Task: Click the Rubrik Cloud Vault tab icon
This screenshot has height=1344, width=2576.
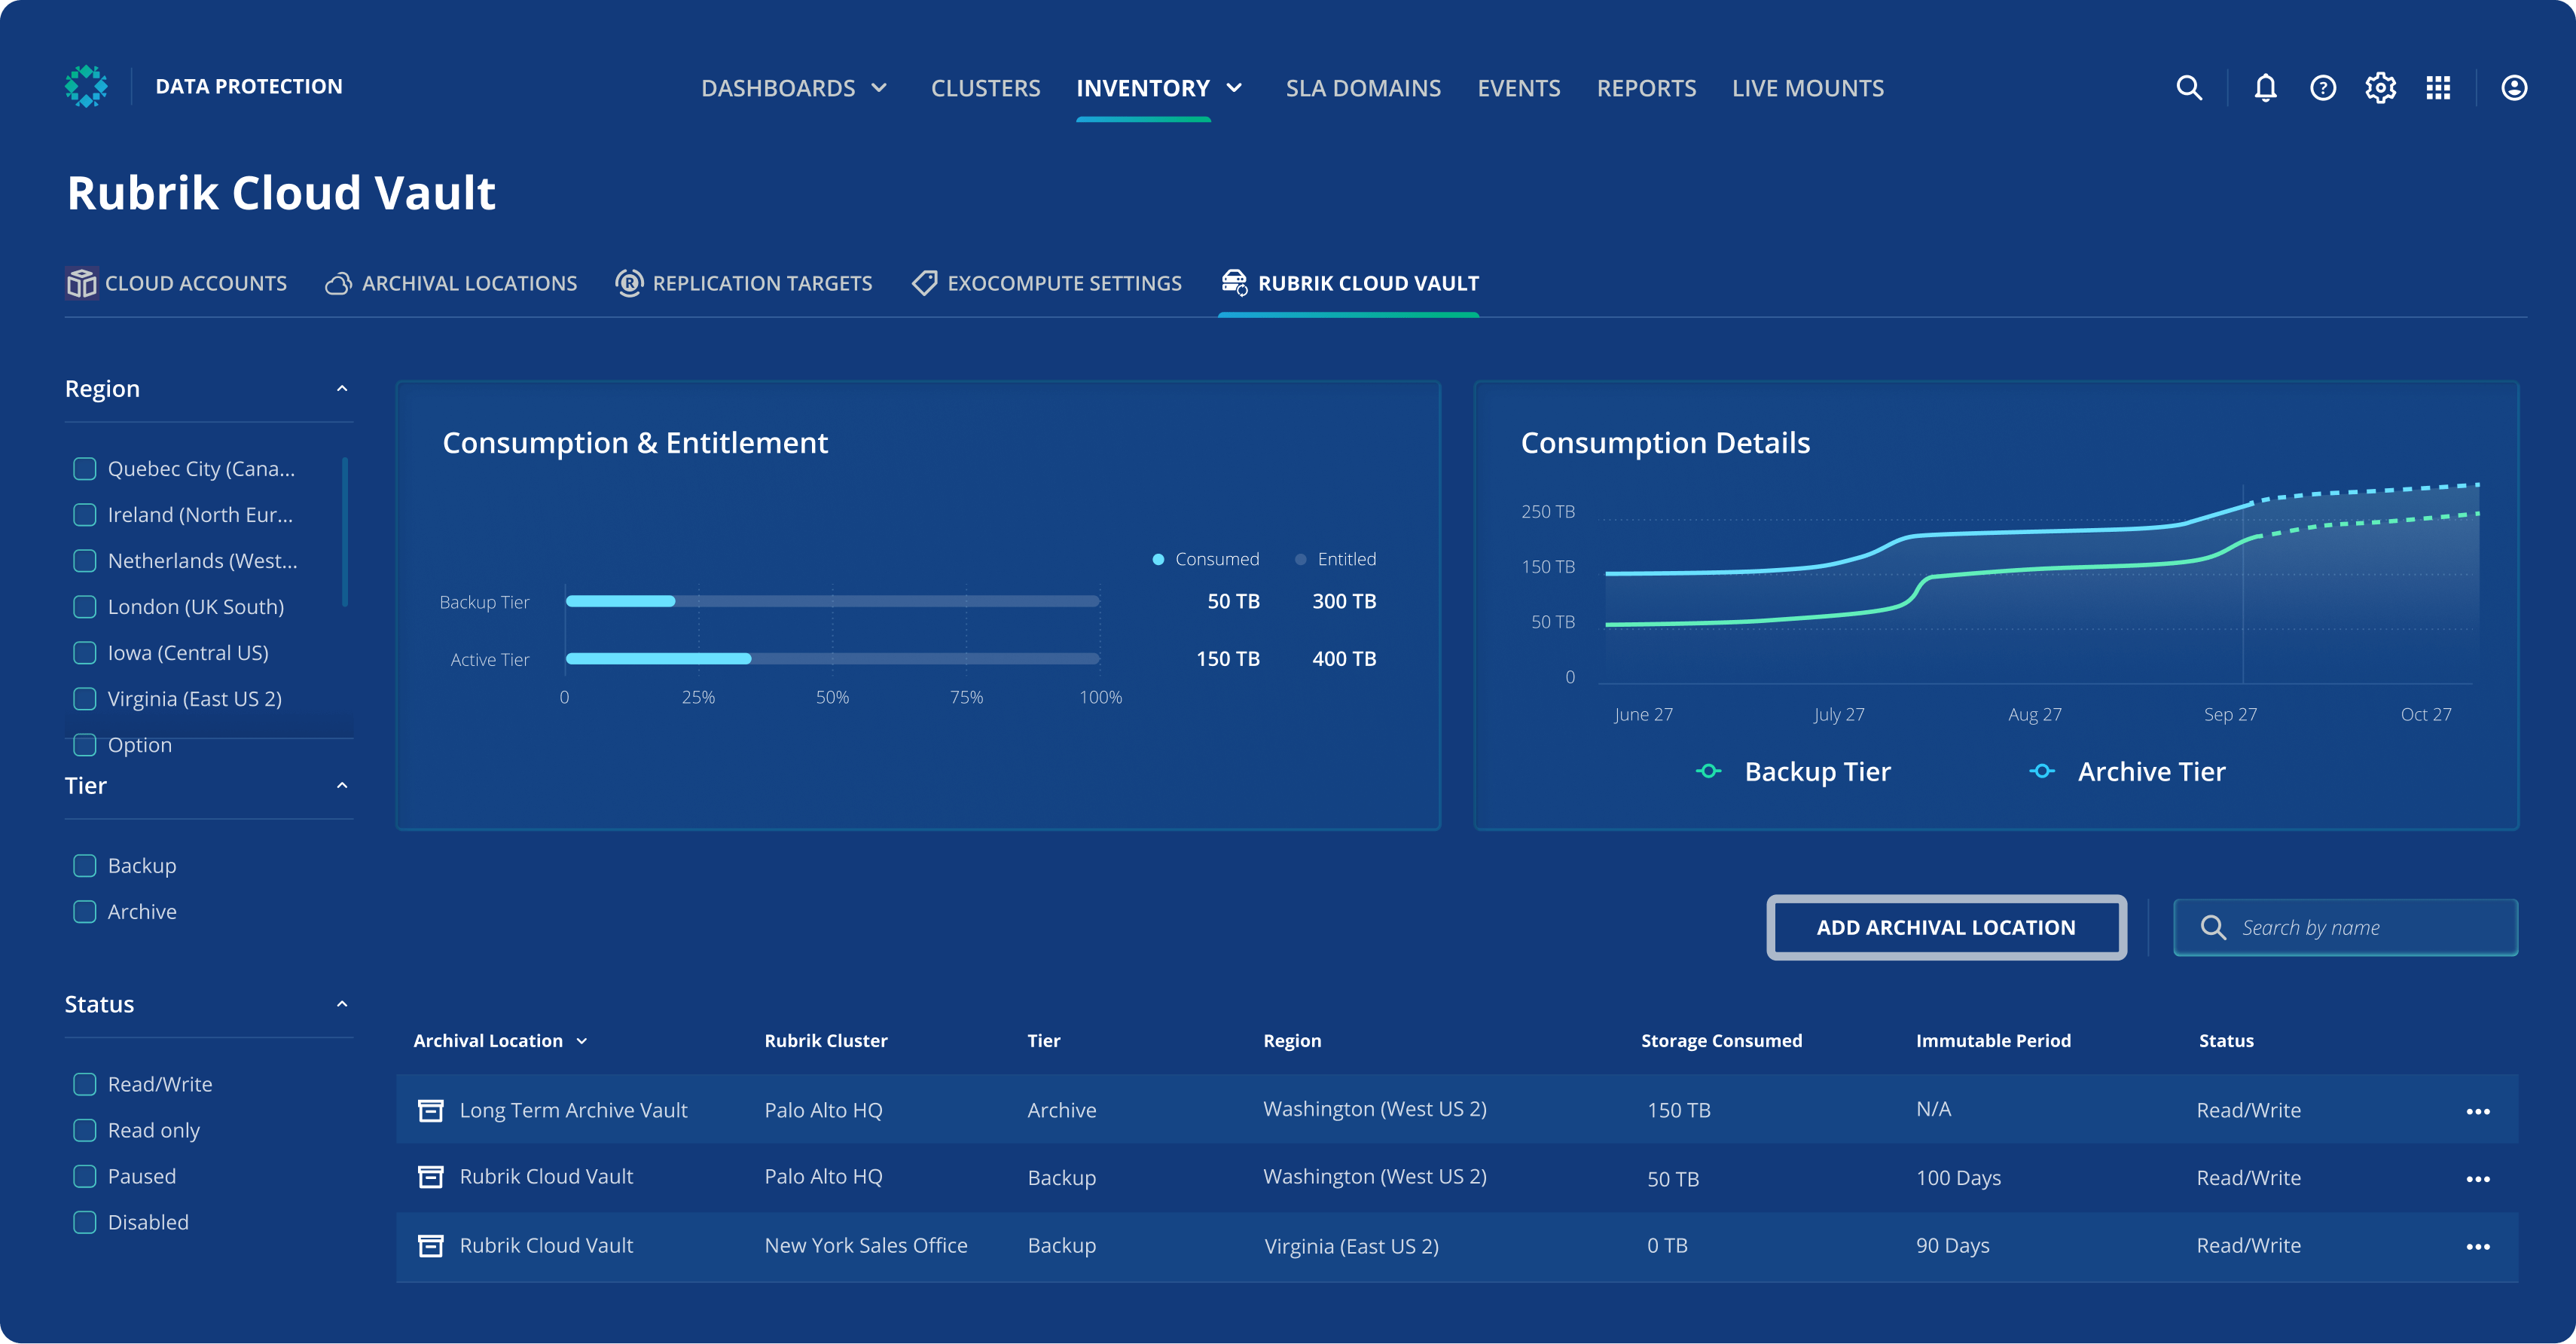Action: click(1234, 282)
